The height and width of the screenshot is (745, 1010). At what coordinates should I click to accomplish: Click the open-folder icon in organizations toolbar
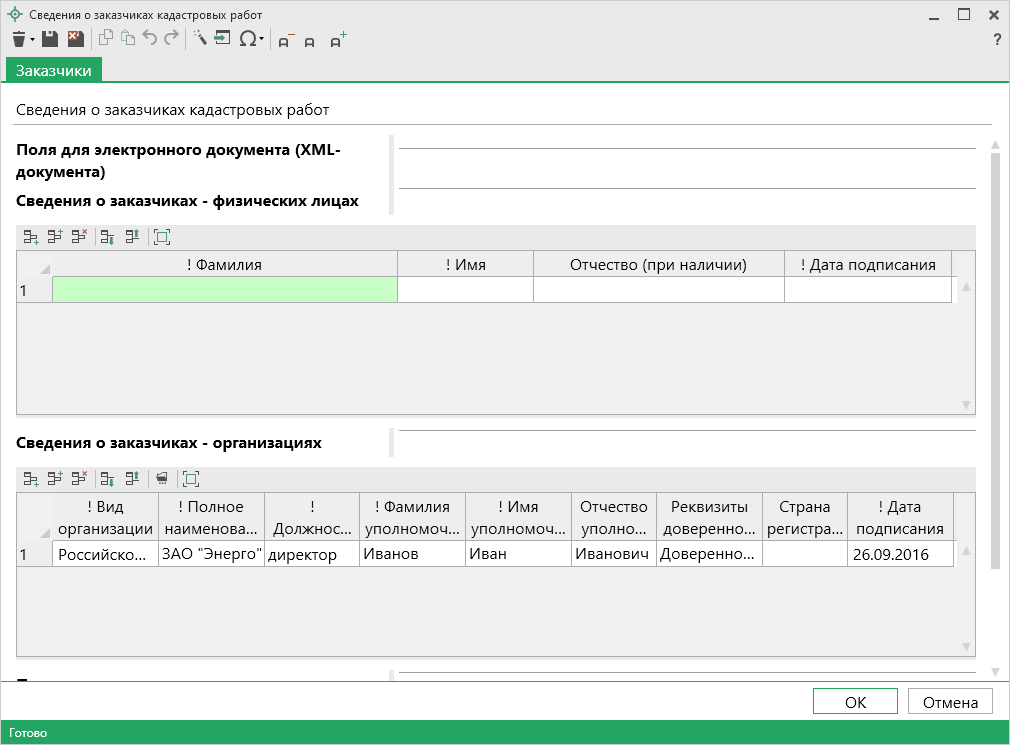click(x=162, y=478)
